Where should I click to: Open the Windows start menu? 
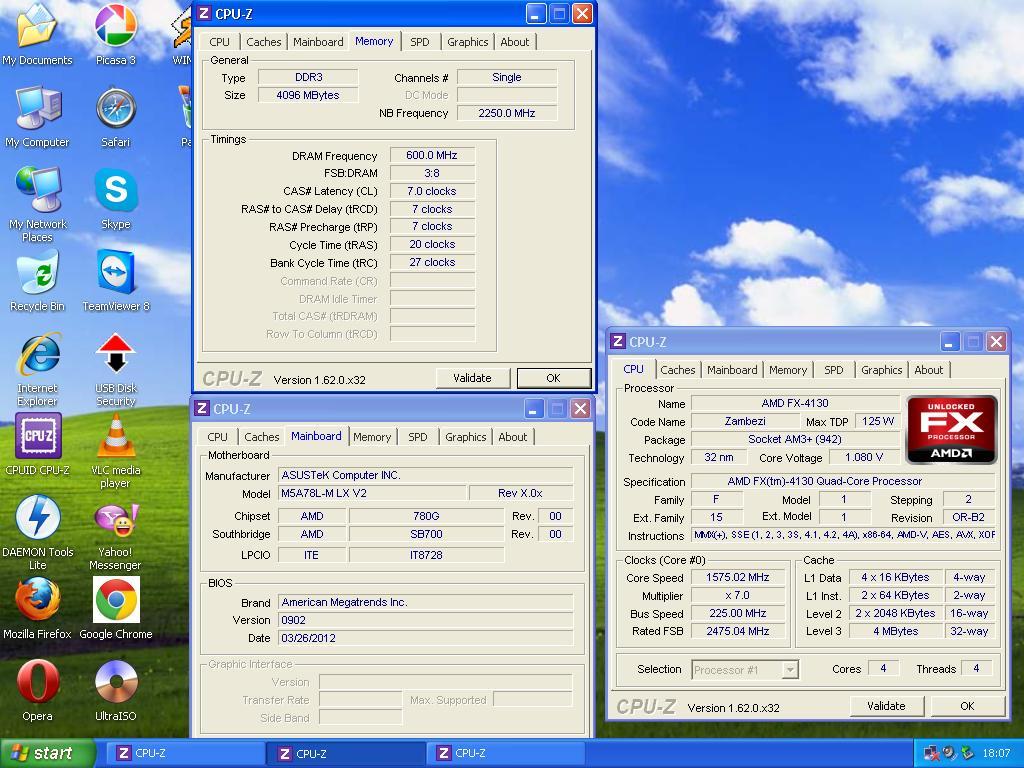coord(47,753)
